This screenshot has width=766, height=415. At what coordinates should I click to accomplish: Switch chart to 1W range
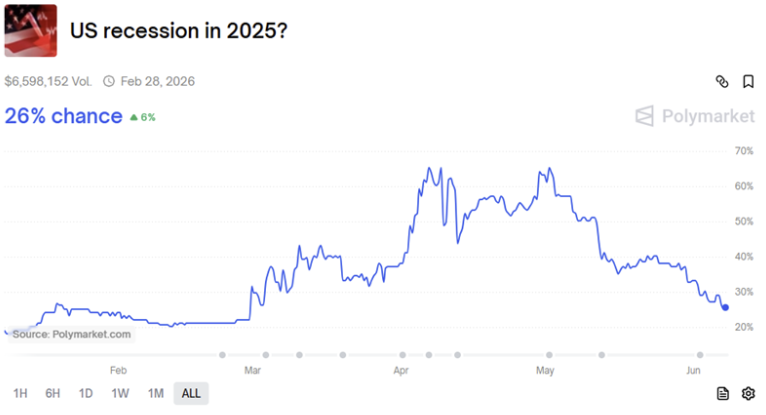(x=120, y=393)
